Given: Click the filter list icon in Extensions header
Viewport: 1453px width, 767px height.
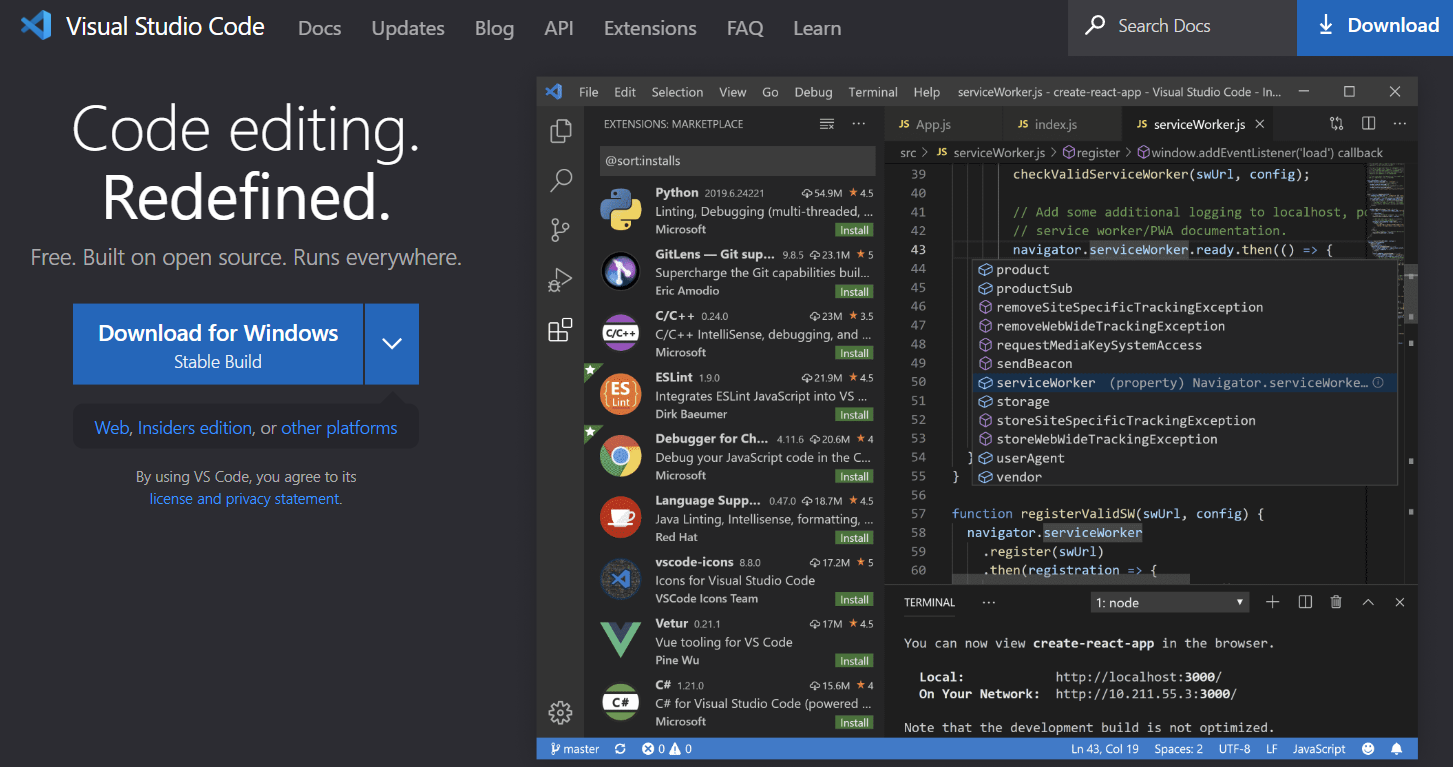Looking at the screenshot, I should pos(827,124).
